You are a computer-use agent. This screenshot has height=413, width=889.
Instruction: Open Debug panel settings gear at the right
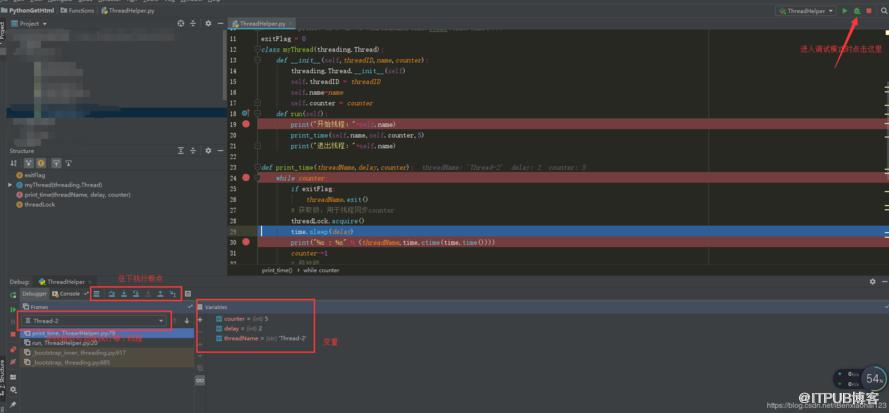(873, 281)
